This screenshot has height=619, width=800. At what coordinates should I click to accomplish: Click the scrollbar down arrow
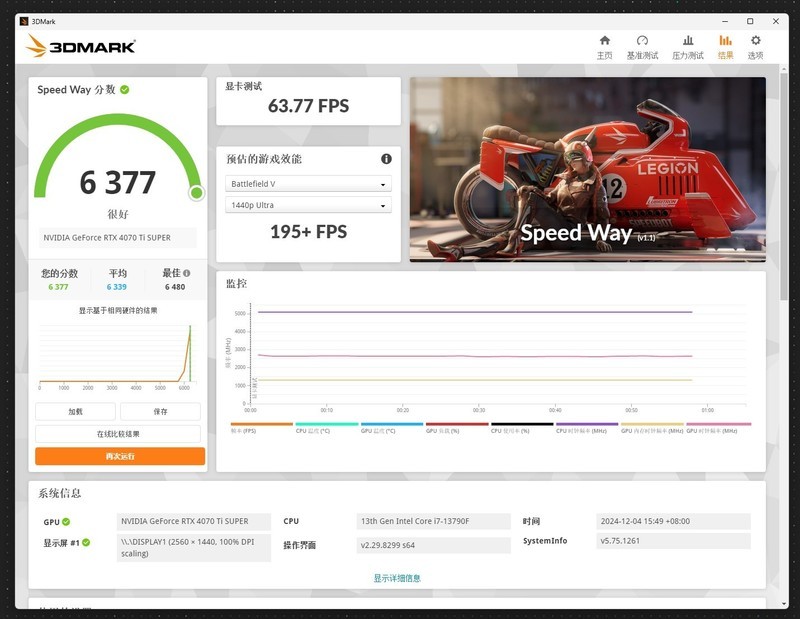pos(784,603)
